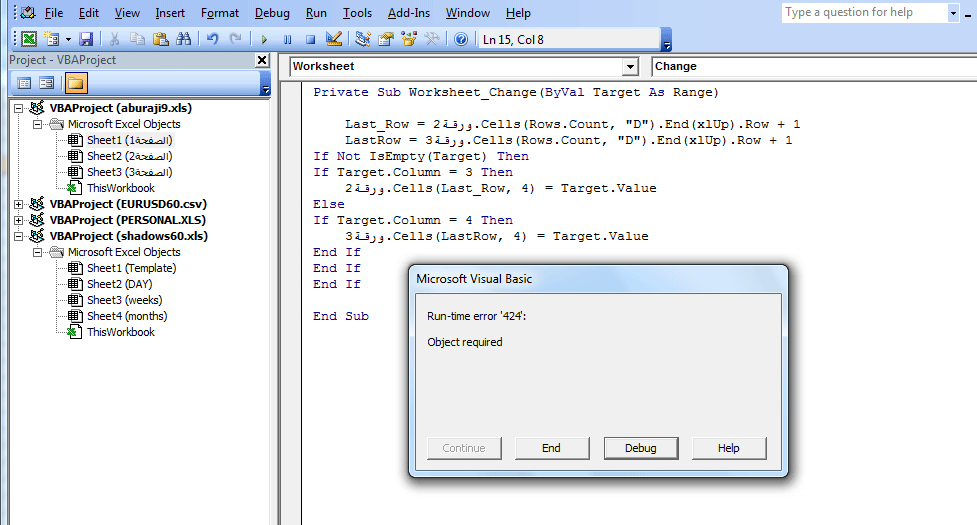Click the Visual Basic Help question icon
Image resolution: width=977 pixels, height=525 pixels.
460,39
